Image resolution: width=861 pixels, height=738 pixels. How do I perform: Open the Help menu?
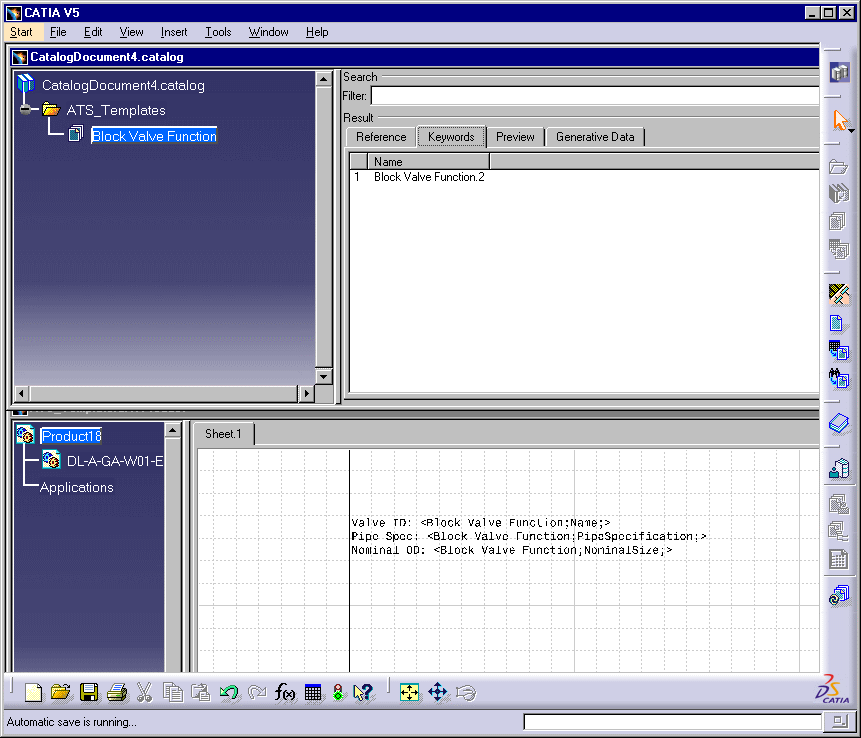(x=317, y=32)
